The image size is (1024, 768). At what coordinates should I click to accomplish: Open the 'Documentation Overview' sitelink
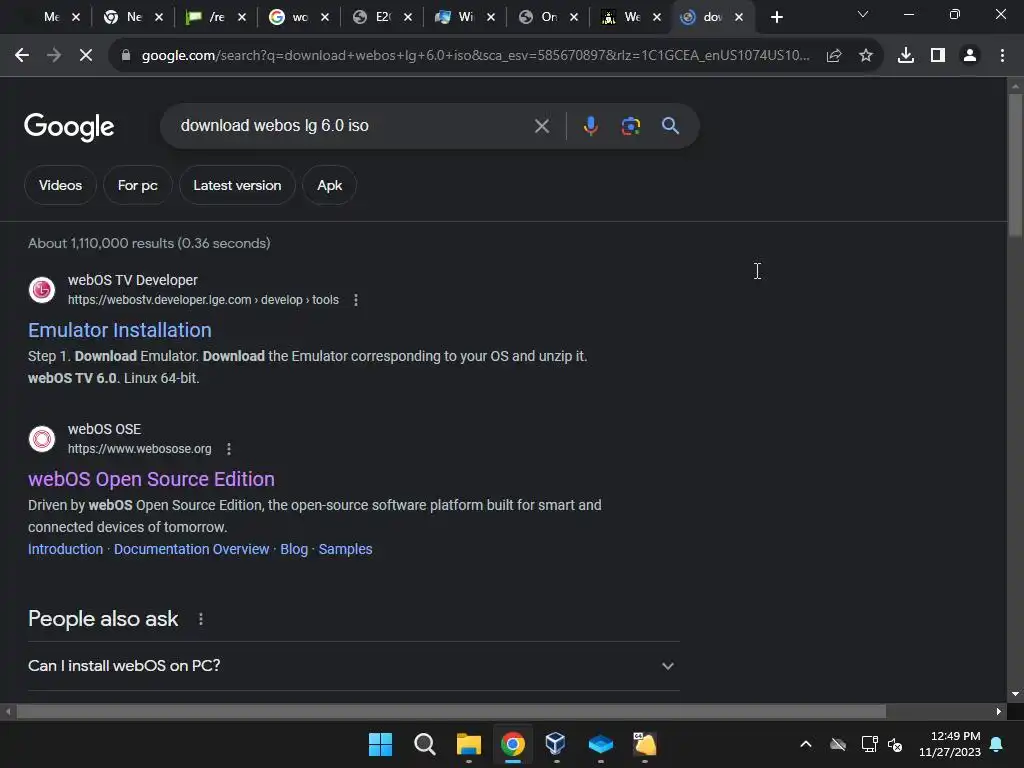click(191, 549)
